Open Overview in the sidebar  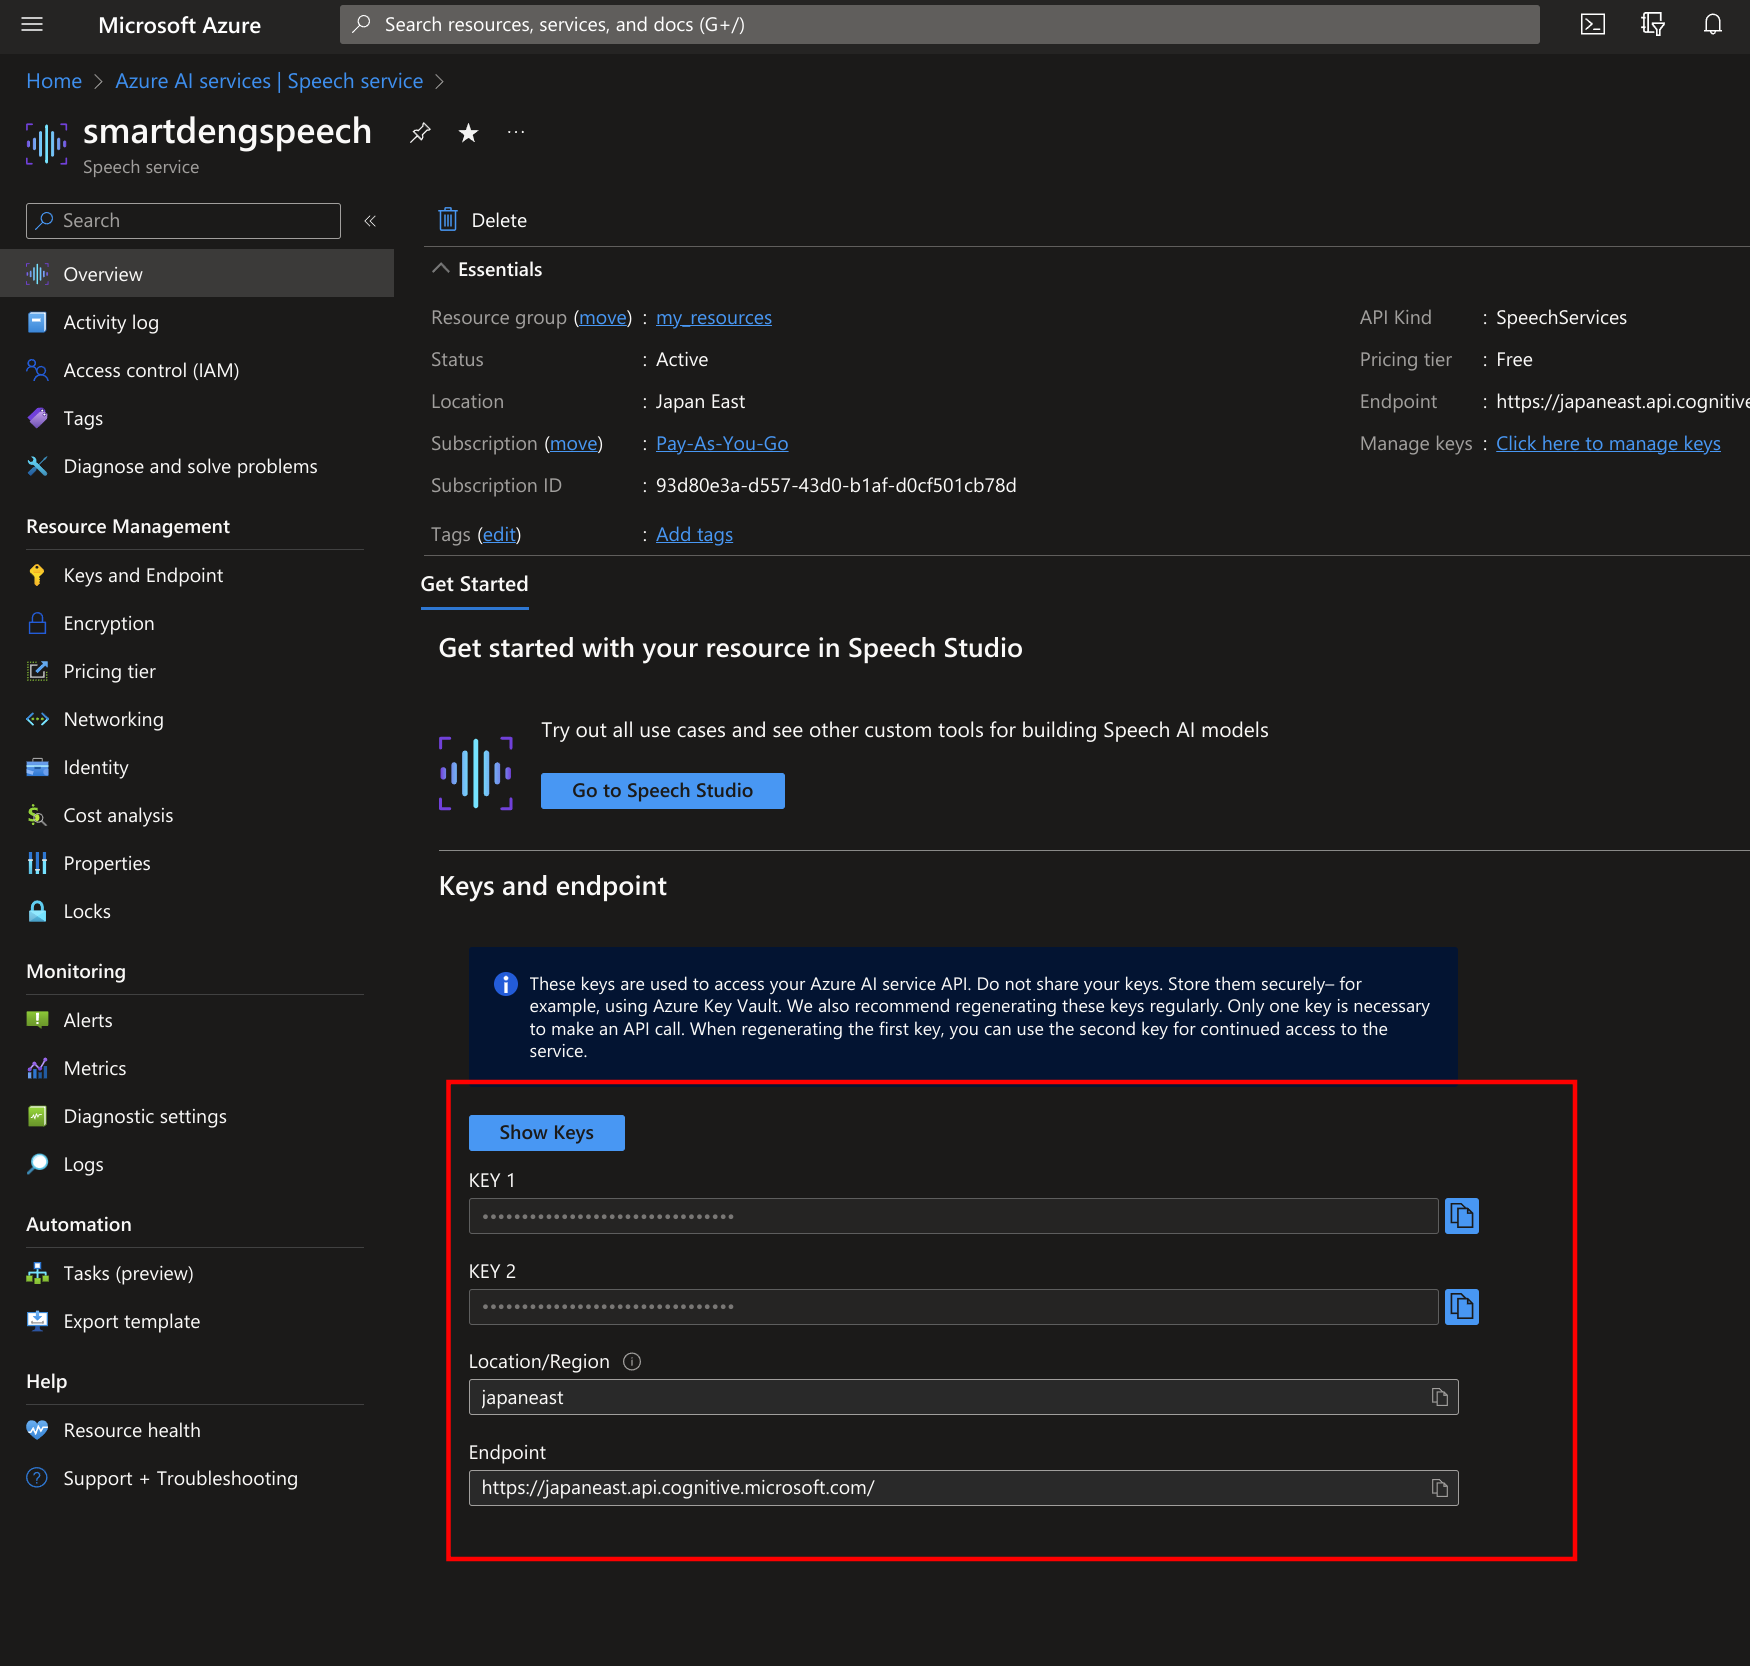coord(197,274)
